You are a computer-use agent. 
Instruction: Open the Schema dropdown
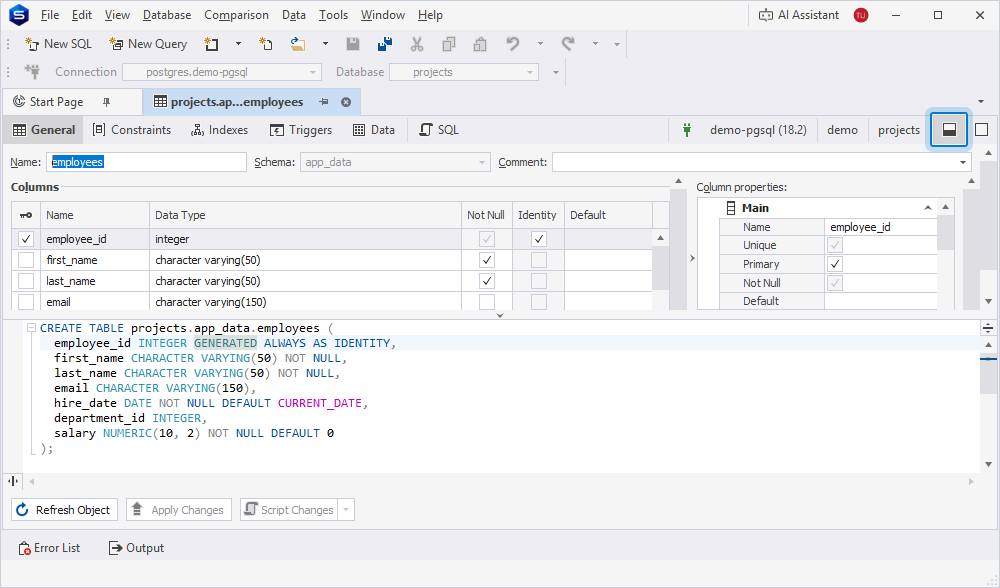[x=482, y=163]
